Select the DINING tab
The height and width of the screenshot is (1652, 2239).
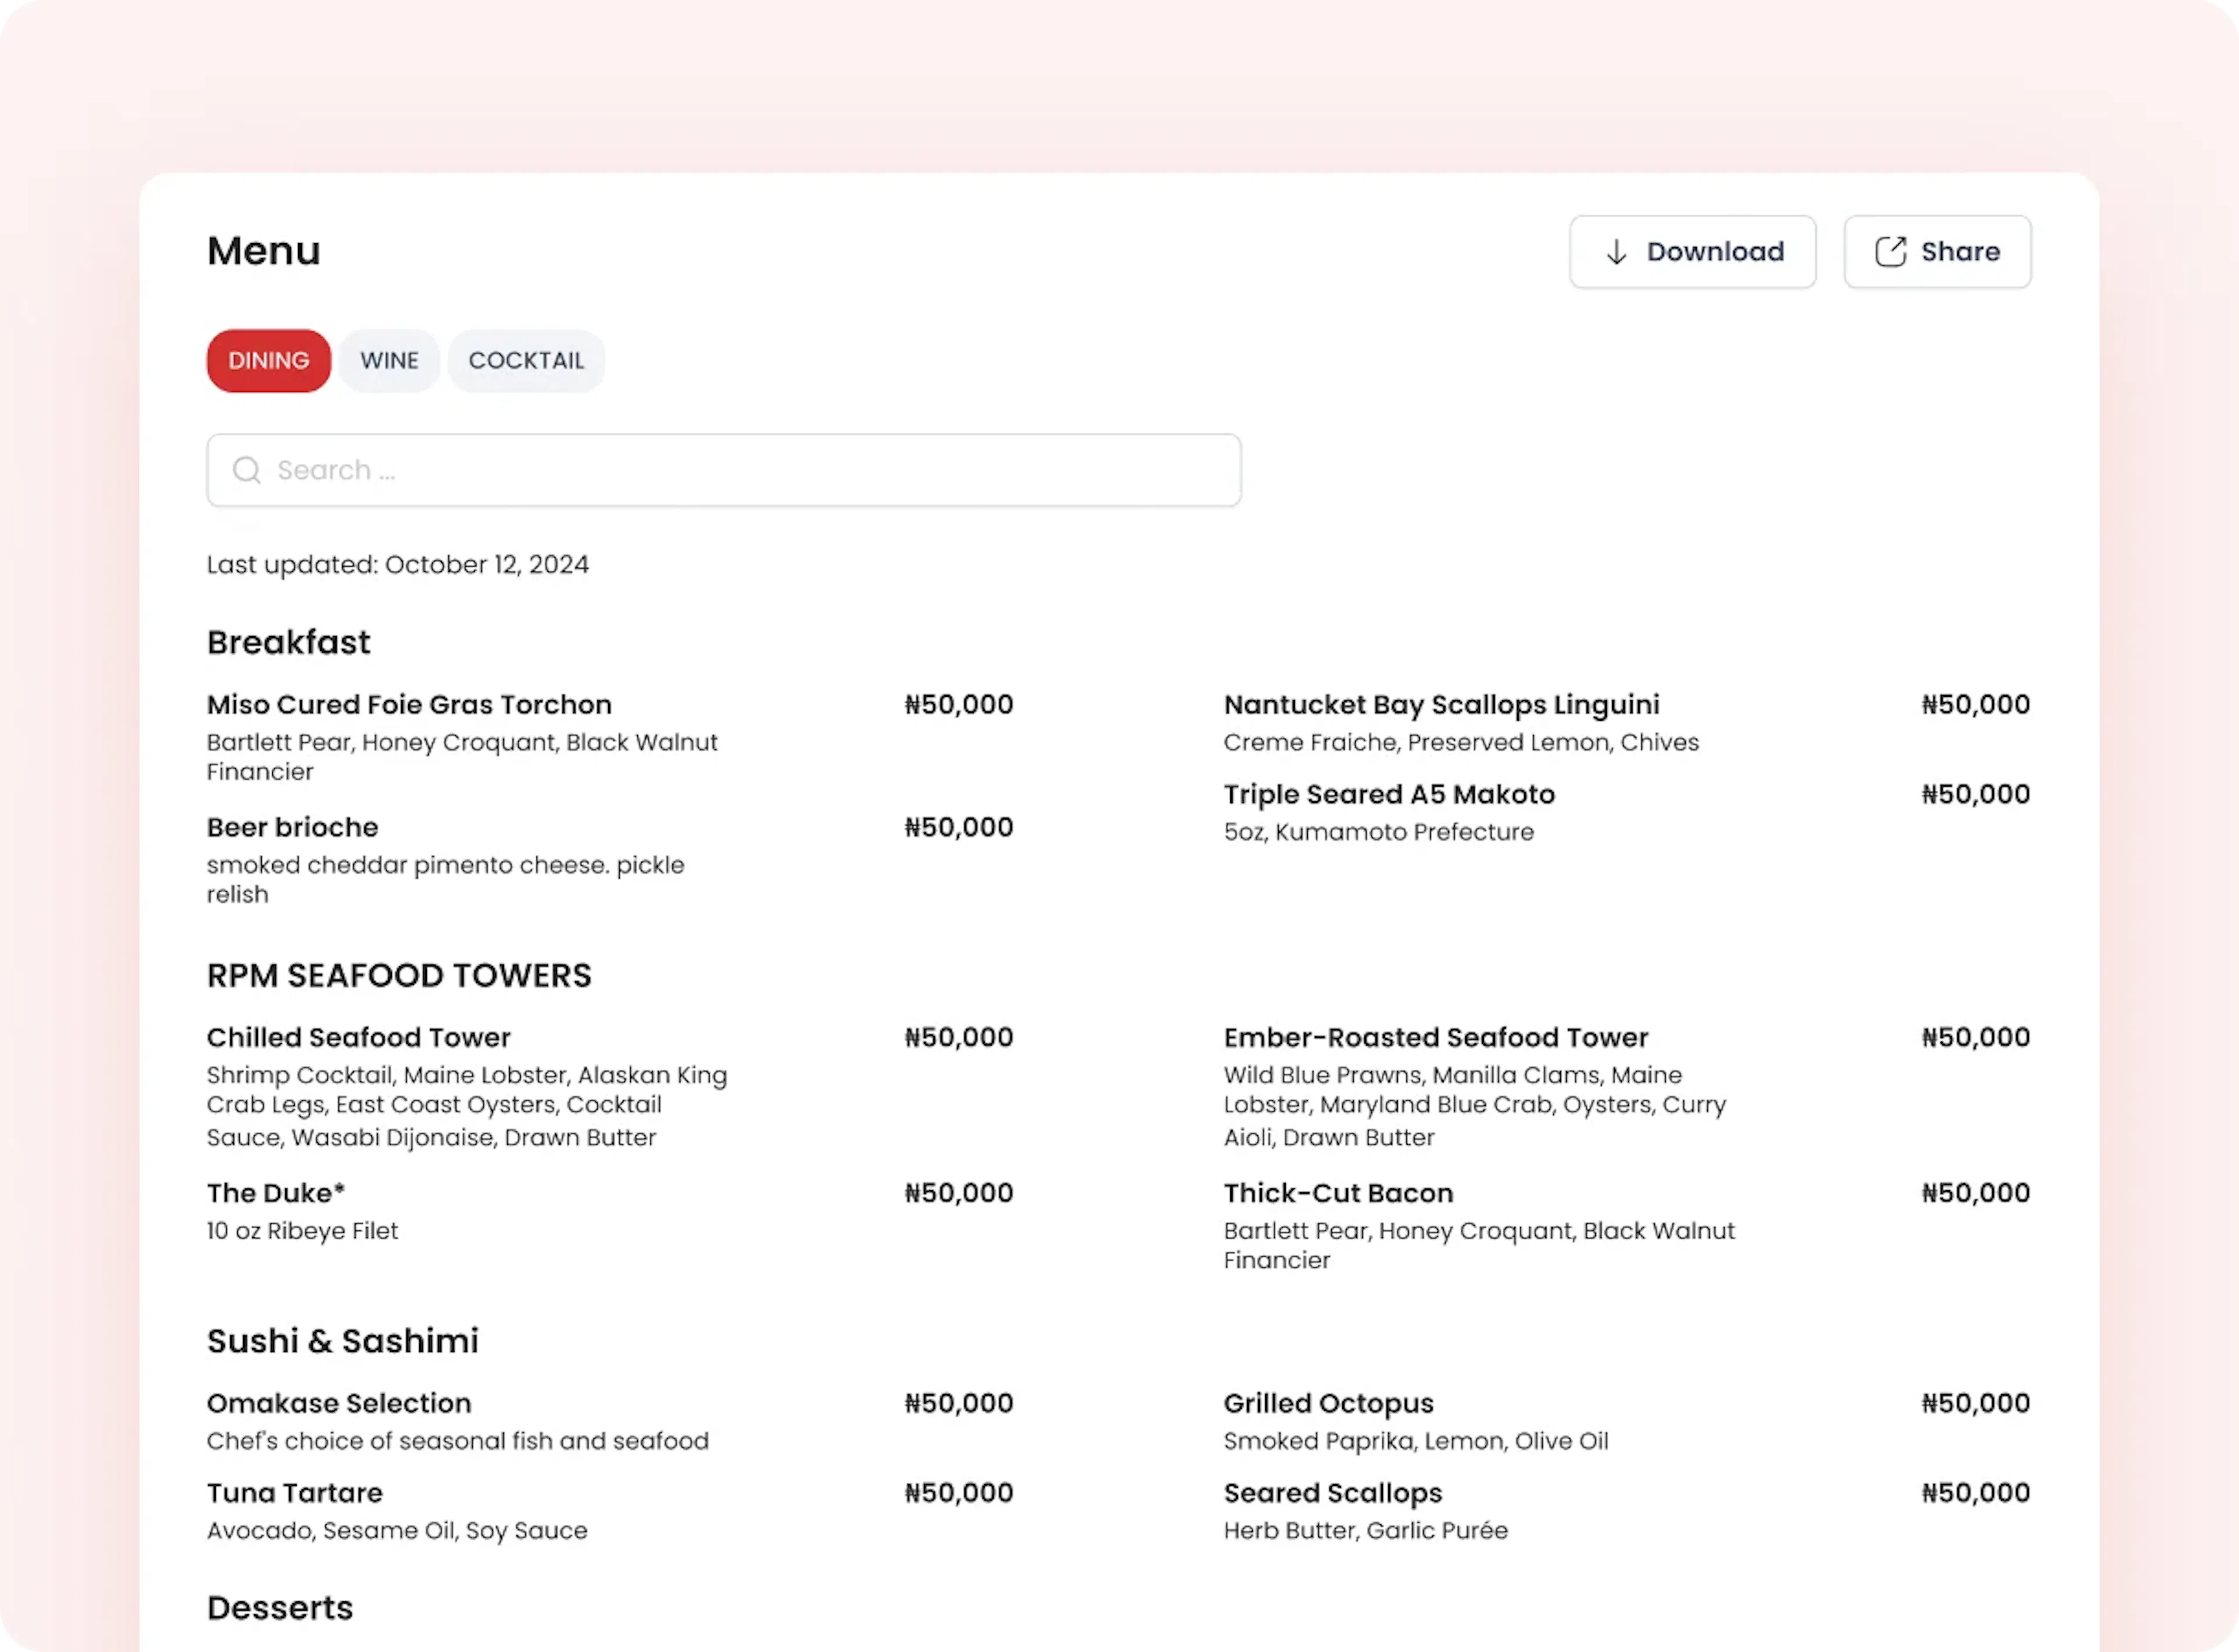268,361
